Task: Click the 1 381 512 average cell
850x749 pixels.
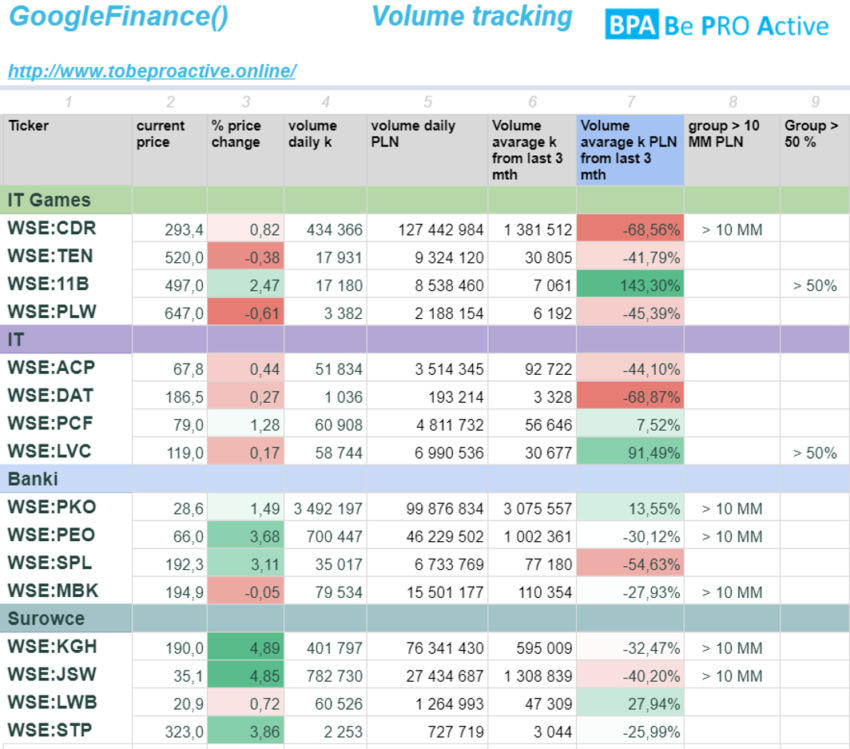Action: tap(532, 229)
